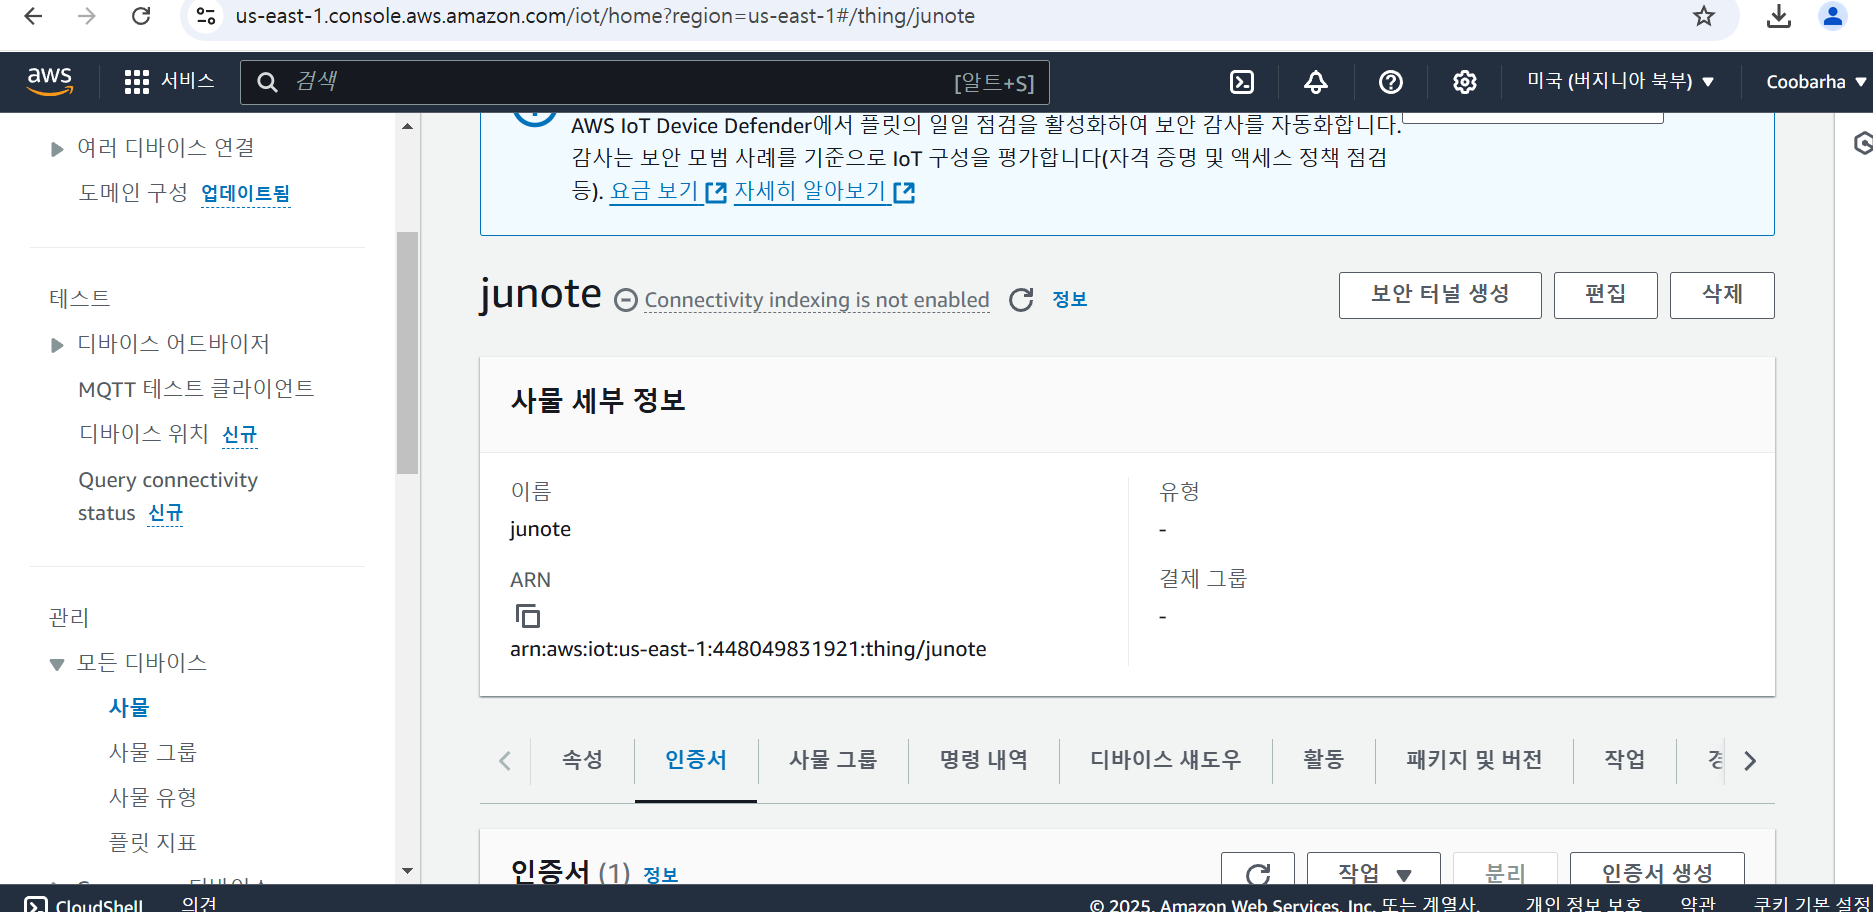Open Query connectivity status item
This screenshot has width=1873, height=912.
pyautogui.click(x=168, y=496)
